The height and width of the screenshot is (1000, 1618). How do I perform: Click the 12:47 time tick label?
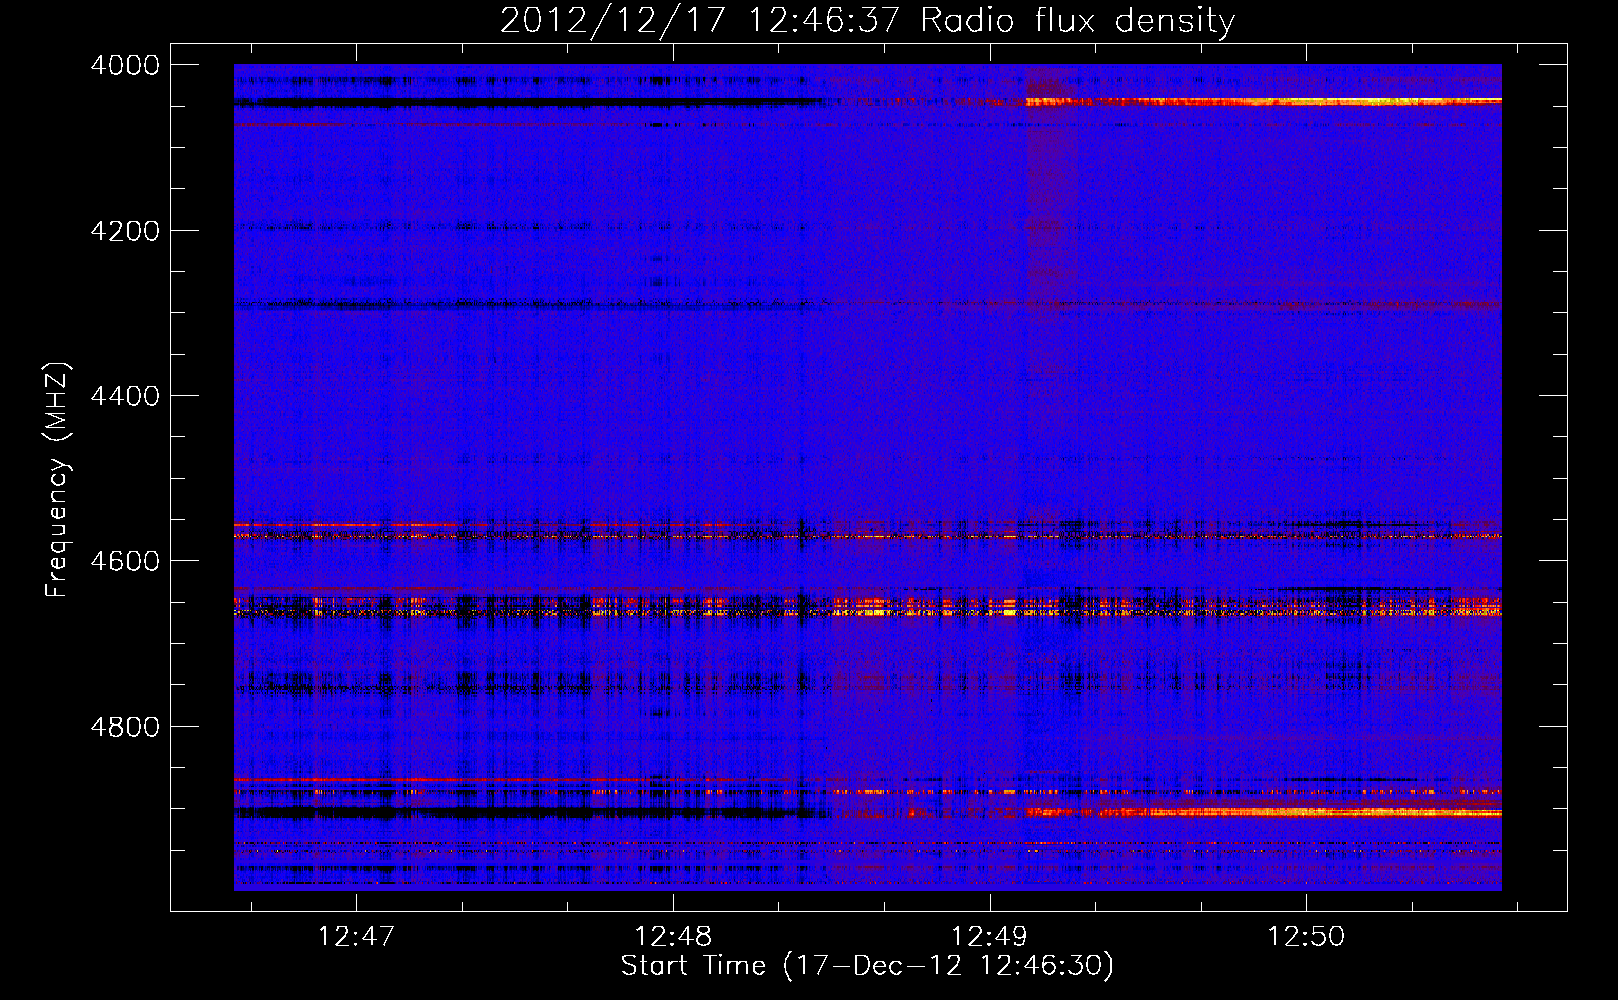click(356, 936)
